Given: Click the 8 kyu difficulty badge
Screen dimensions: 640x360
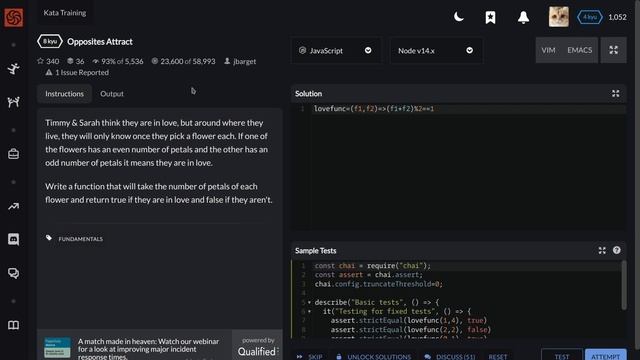Looking at the screenshot, I should tap(50, 41).
